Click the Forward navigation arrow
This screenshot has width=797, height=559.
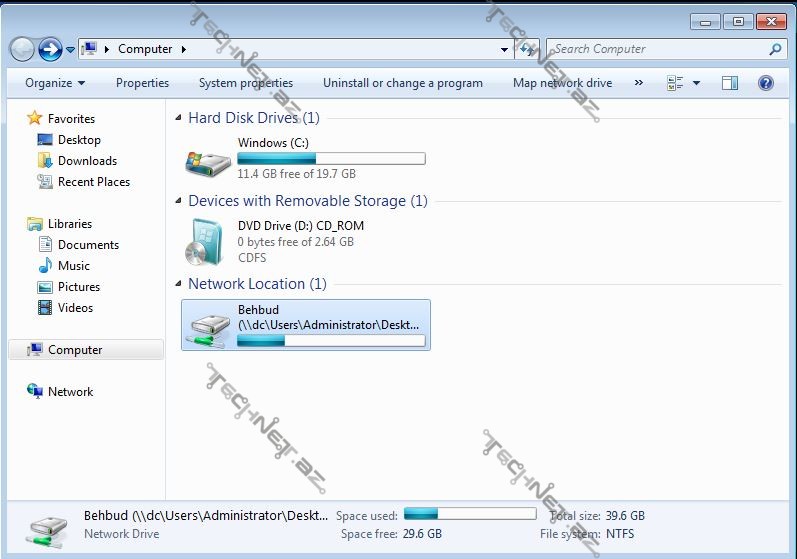point(50,49)
